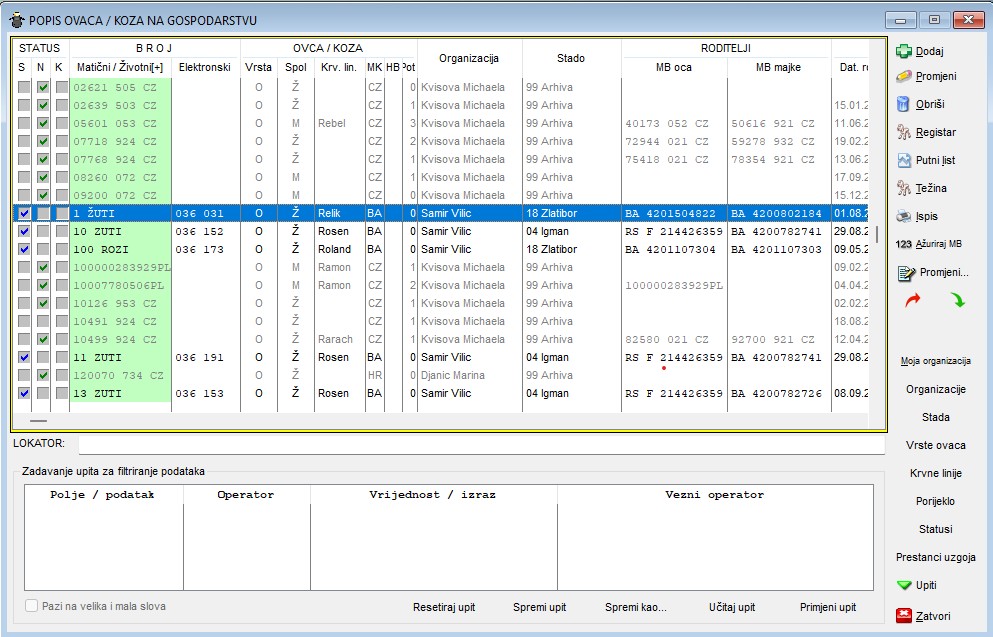Open Vrste ovaca section
Viewport: 993px width, 637px height.
click(935, 445)
